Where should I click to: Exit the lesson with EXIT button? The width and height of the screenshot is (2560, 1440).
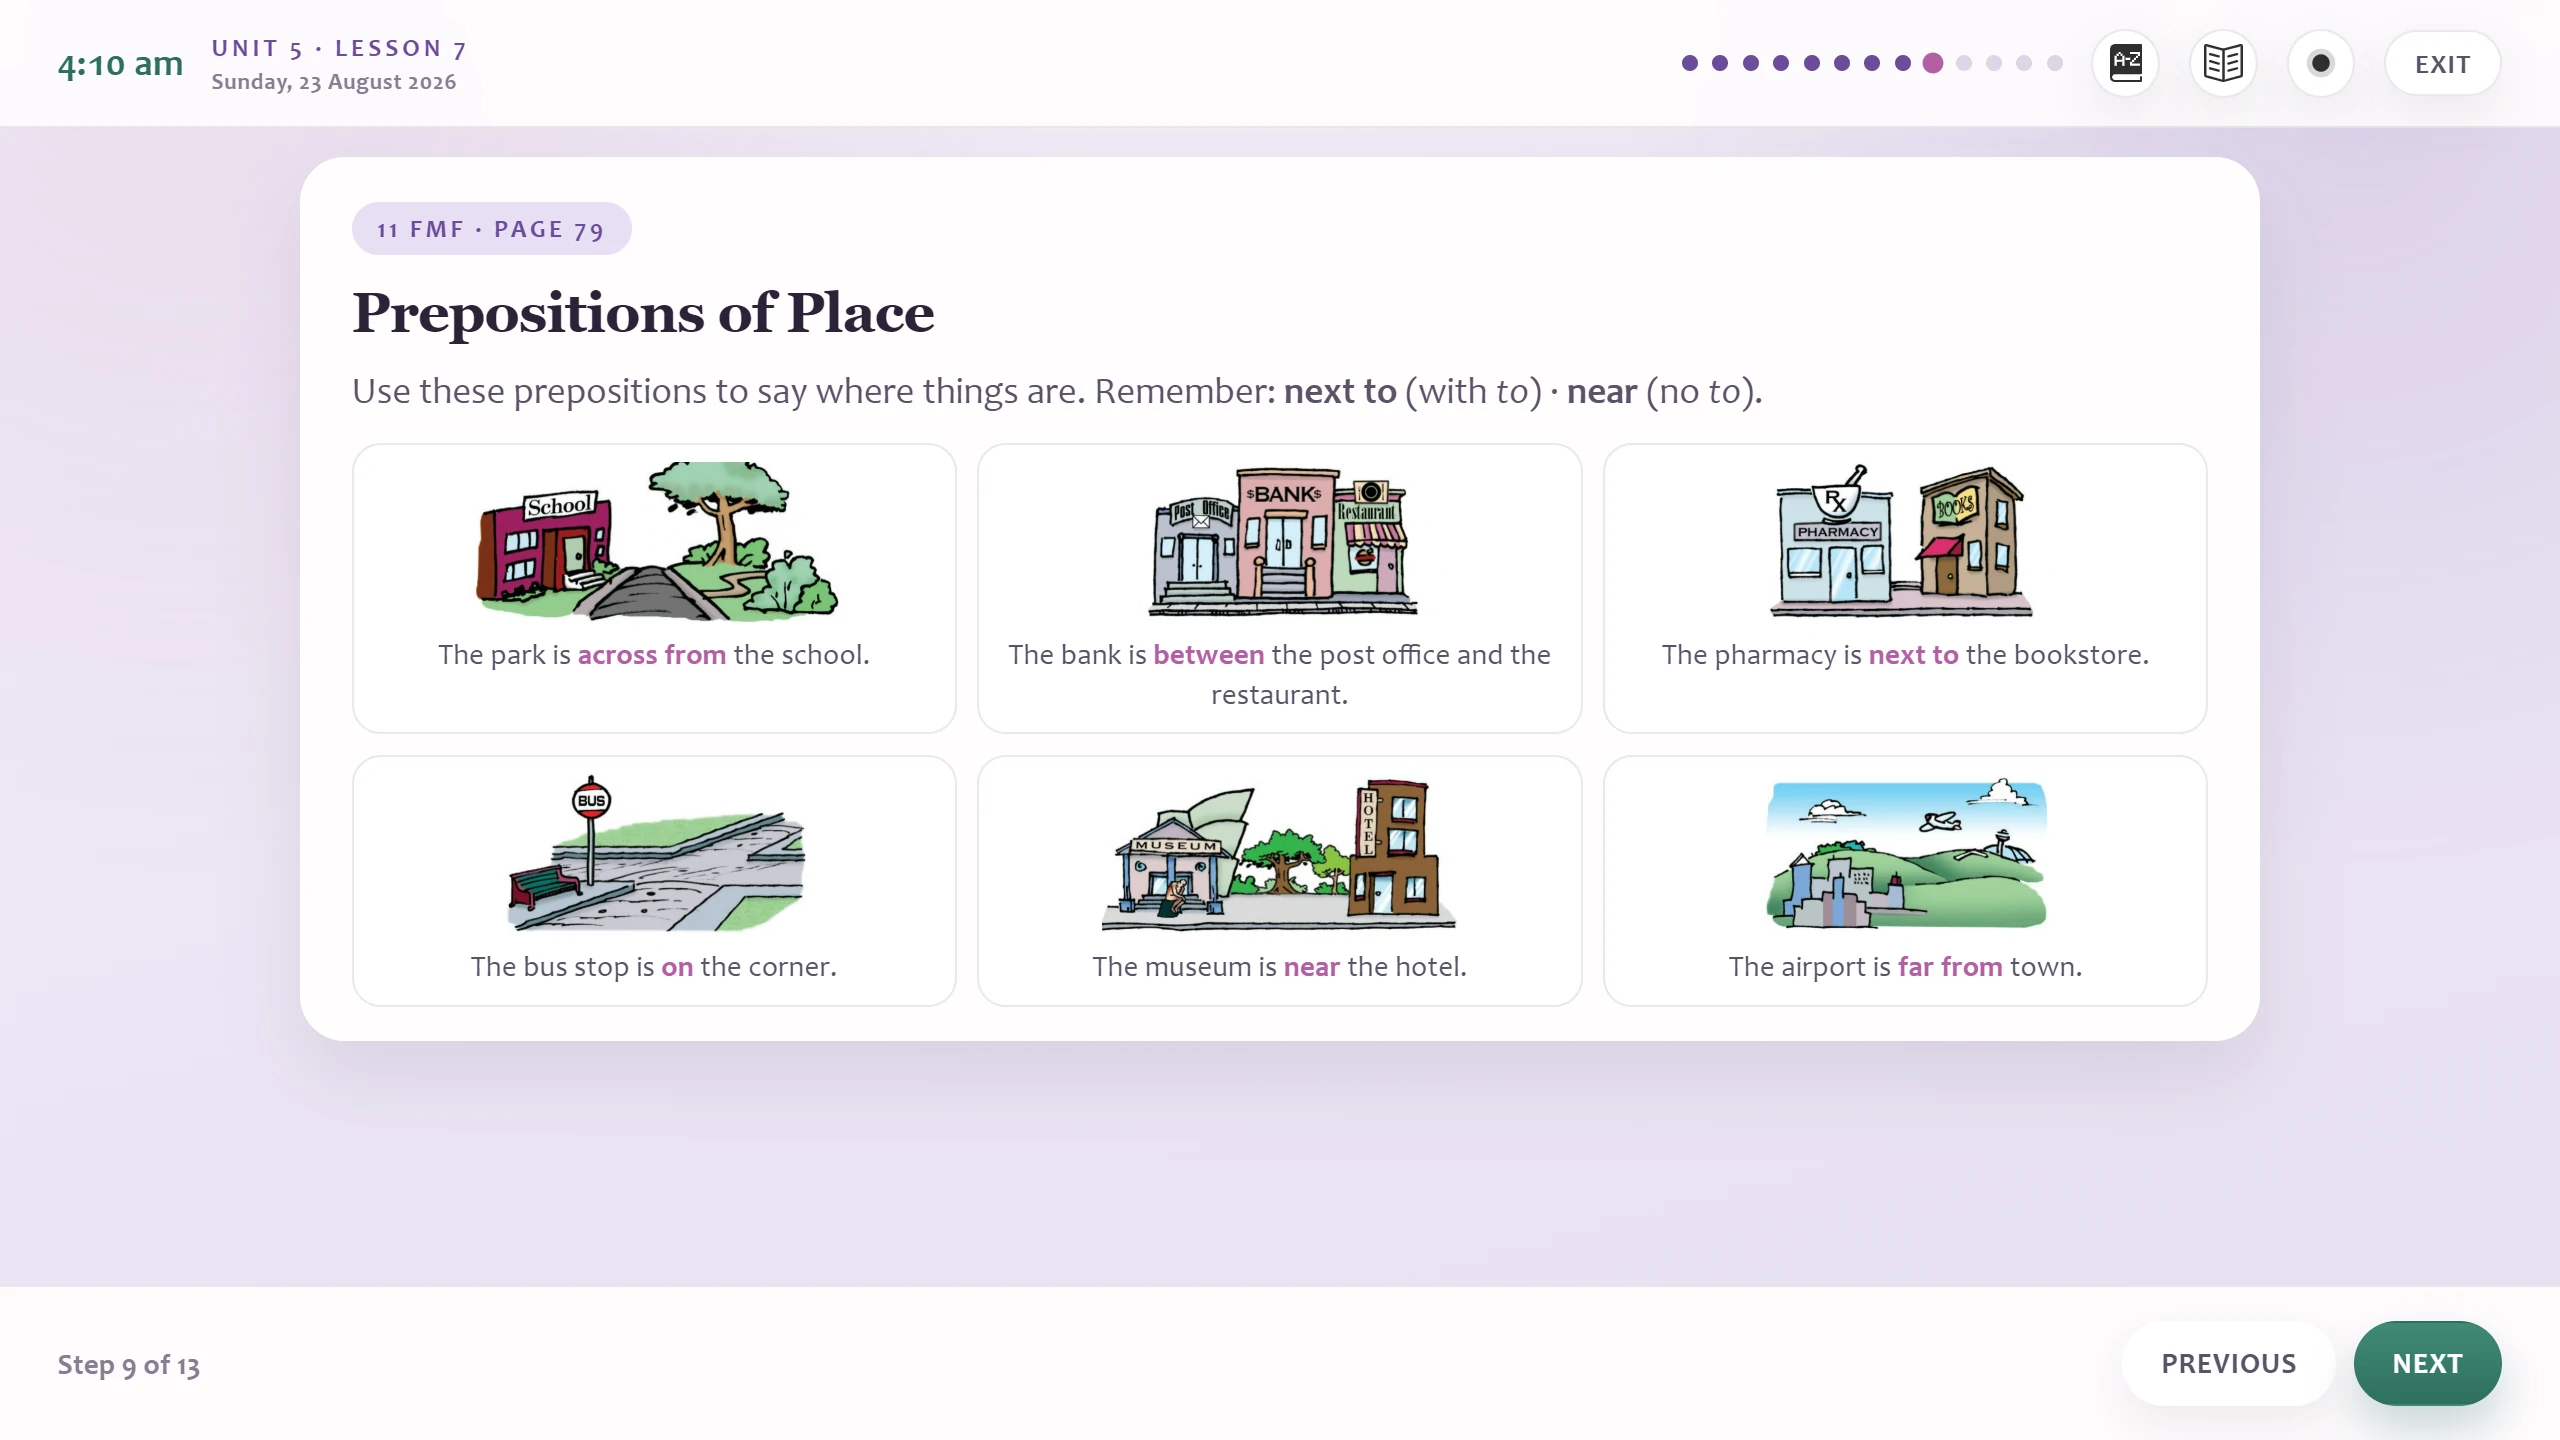(x=2442, y=63)
